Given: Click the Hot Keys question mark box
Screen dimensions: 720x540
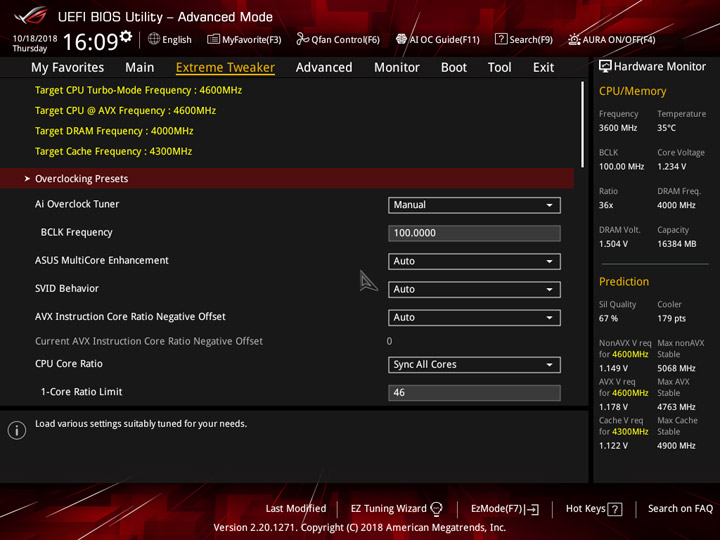Looking at the screenshot, I should click(615, 509).
